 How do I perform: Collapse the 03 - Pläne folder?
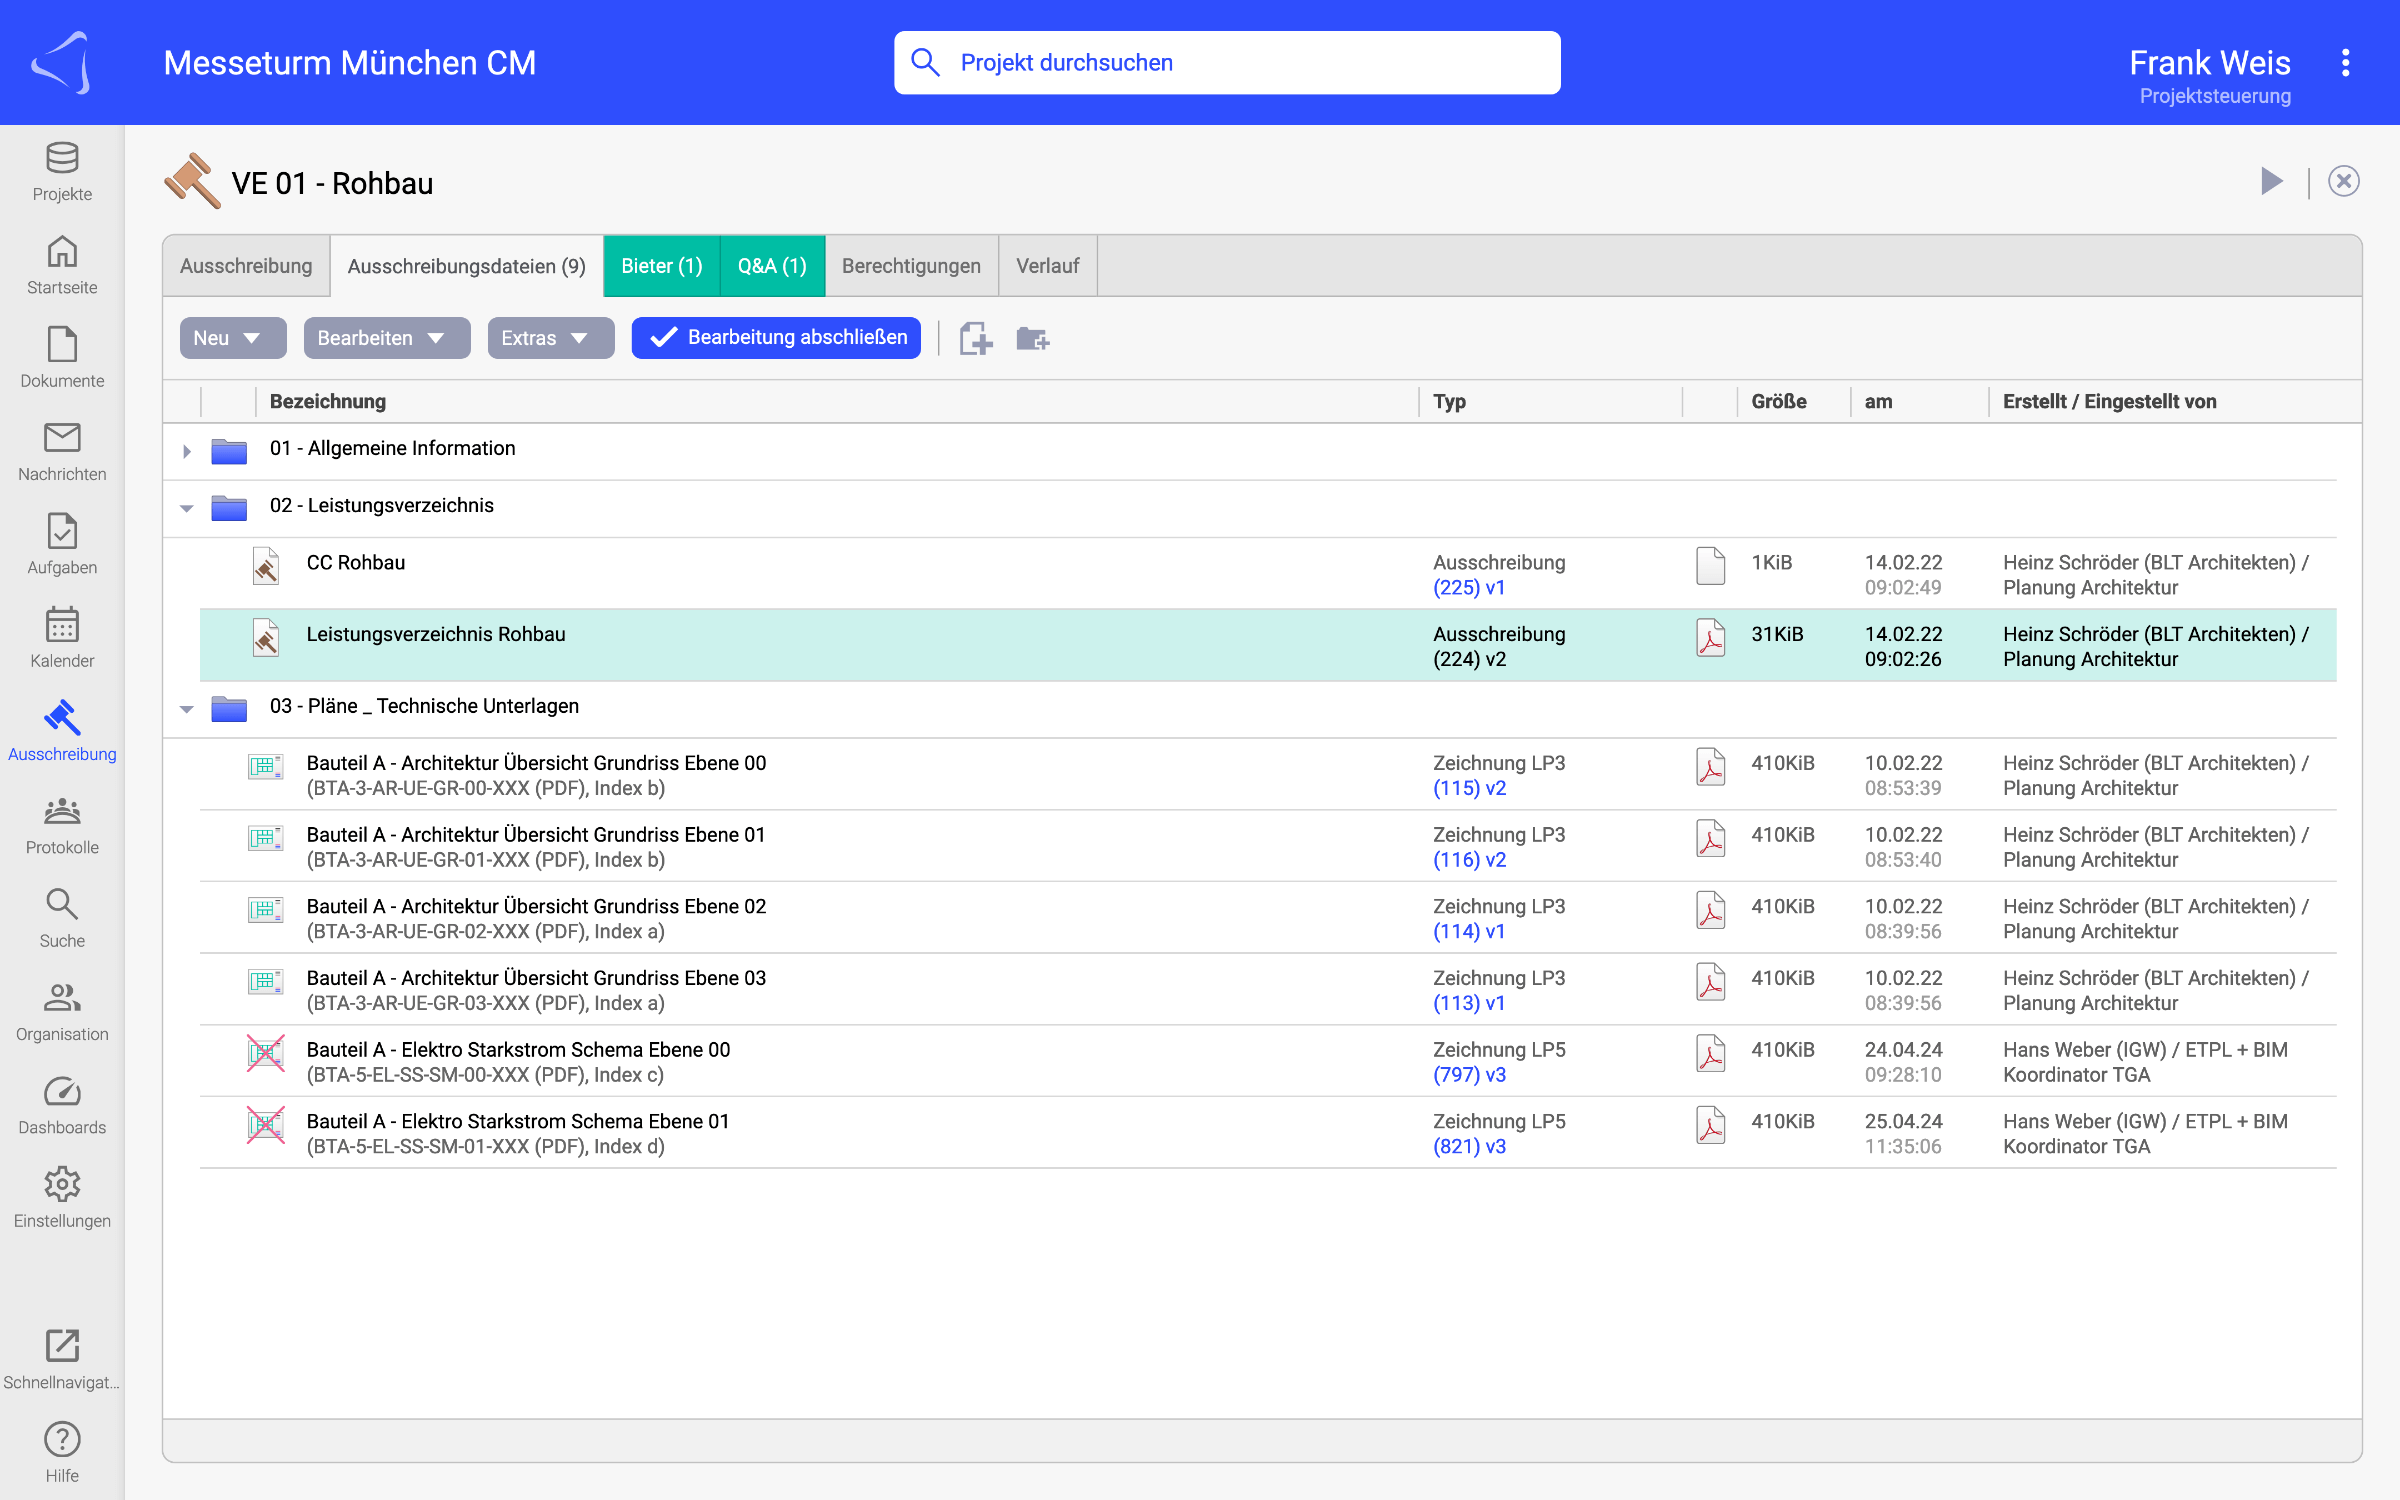(186, 709)
